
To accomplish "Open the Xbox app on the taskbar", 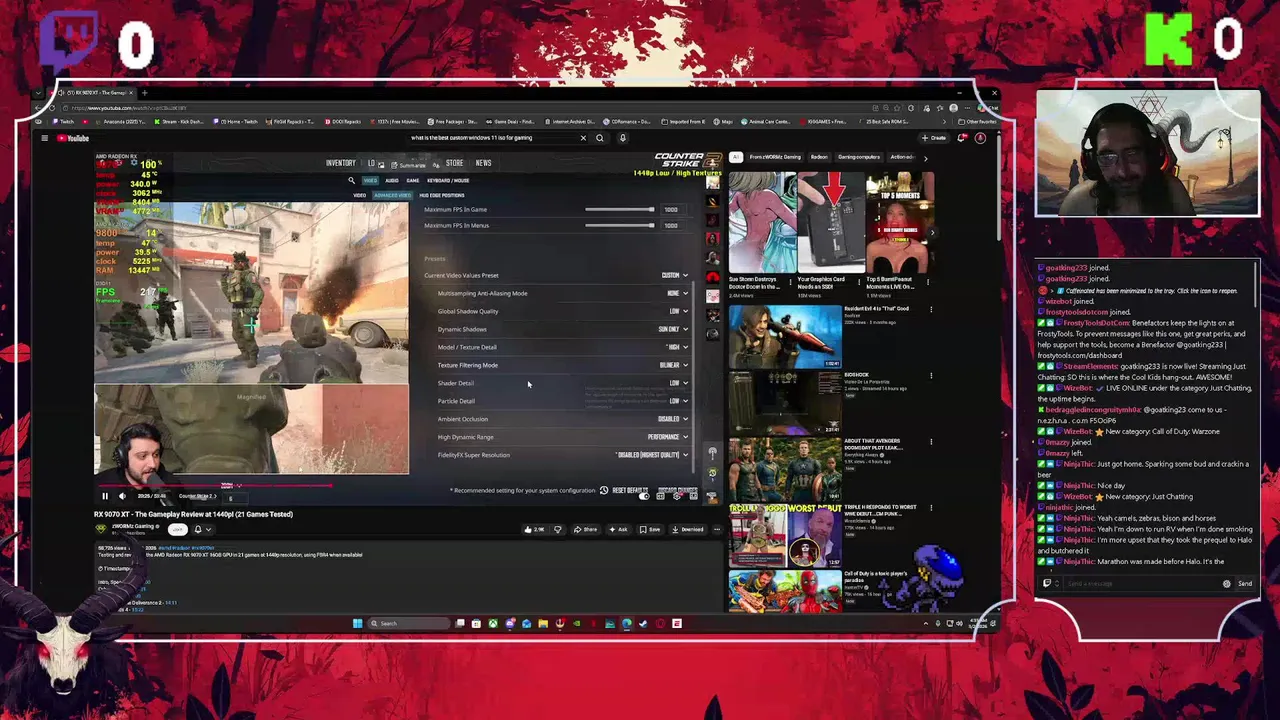I will coord(493,623).
